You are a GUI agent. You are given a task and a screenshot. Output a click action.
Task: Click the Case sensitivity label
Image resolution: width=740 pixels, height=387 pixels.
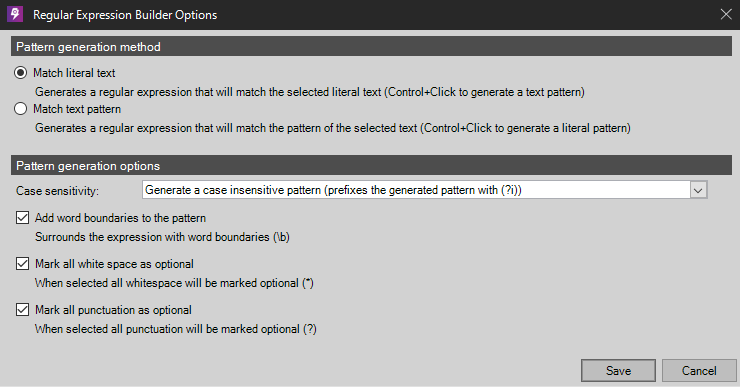click(x=58, y=191)
